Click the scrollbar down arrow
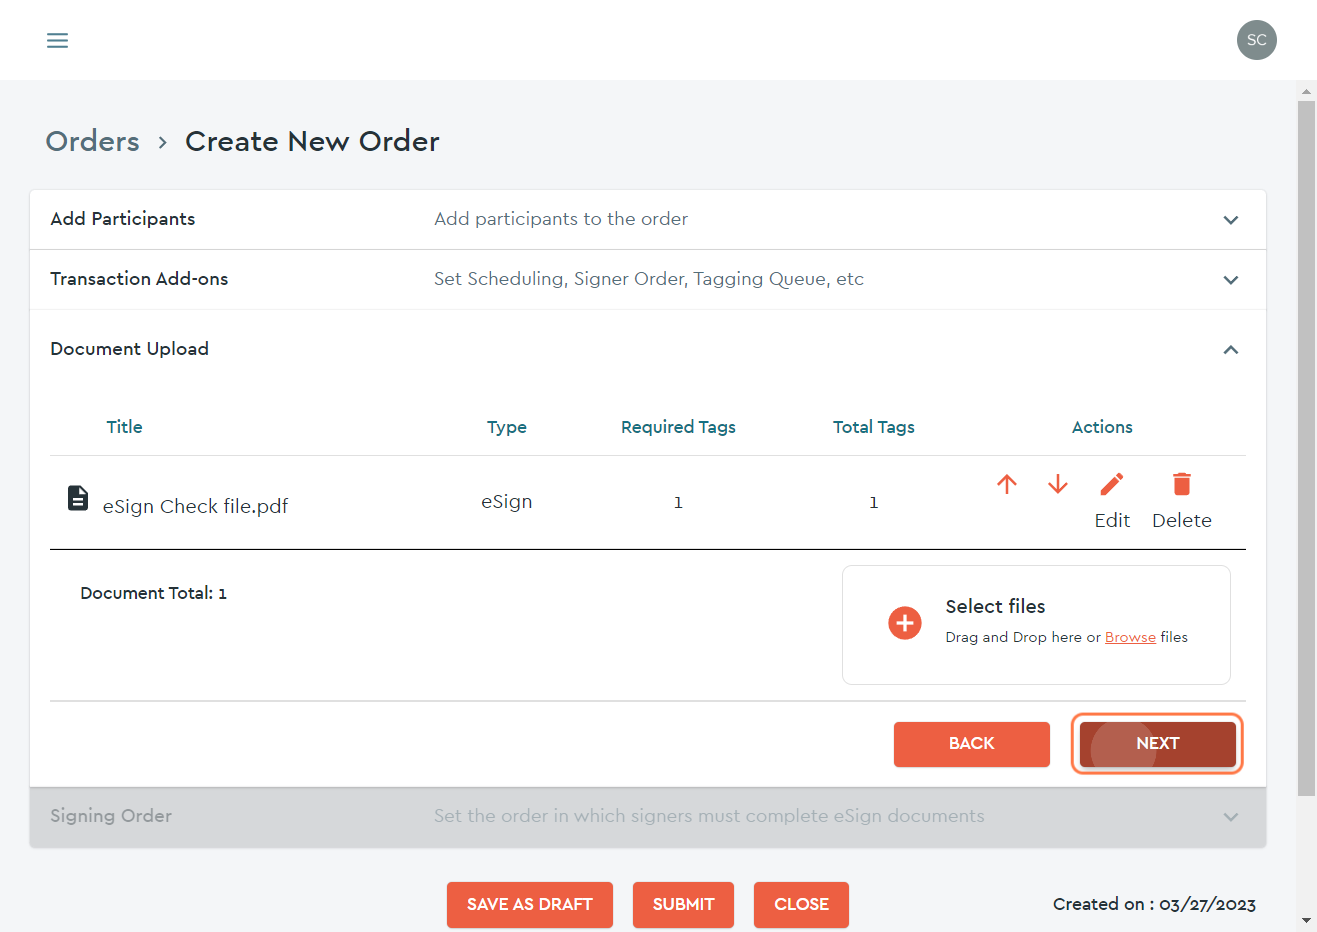 pos(1306,920)
